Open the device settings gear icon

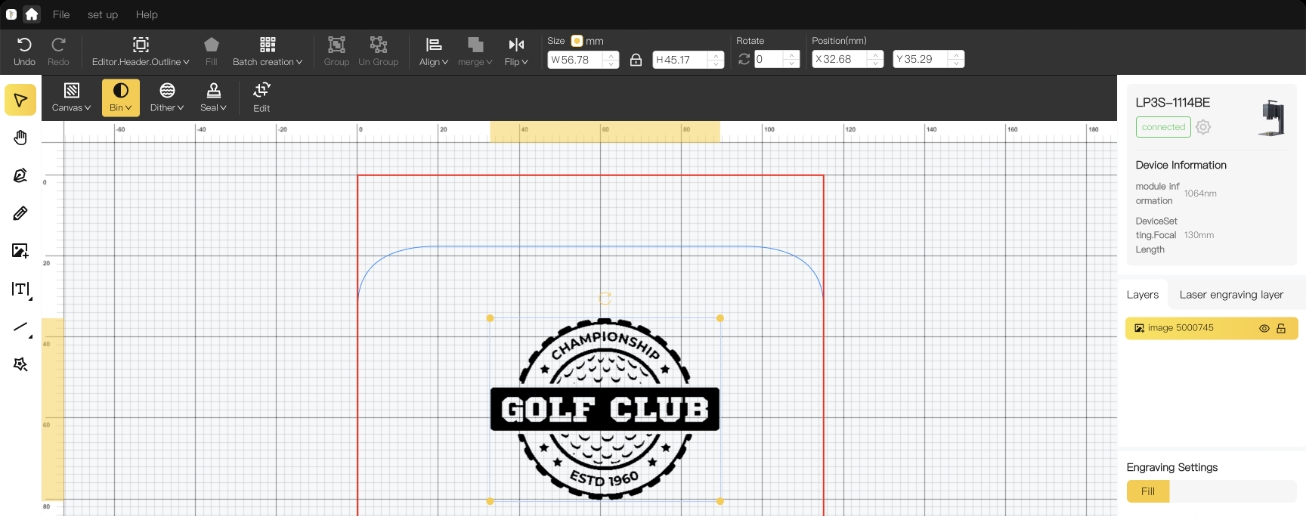[1203, 127]
